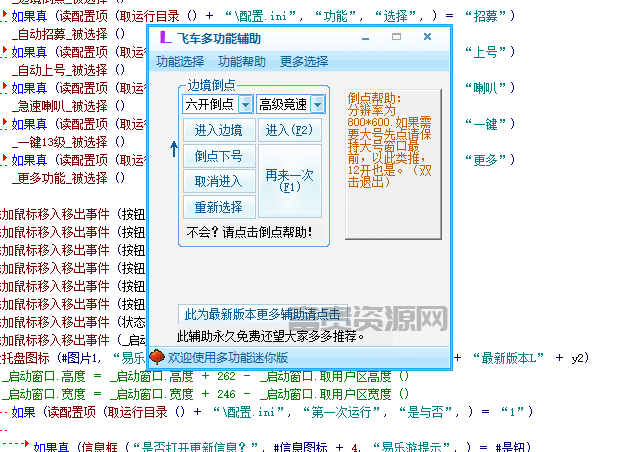634x452 pixels.
Task: Click the orange 倒点帮助 help text panel
Action: pos(393,164)
